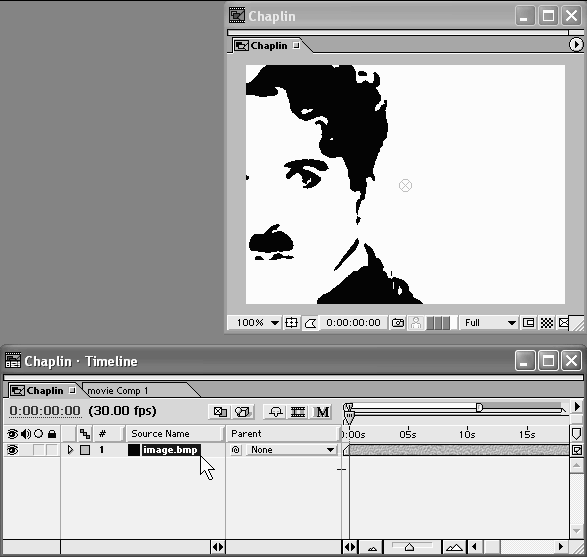This screenshot has height=557, width=587.
Task: Take a snapshot with the camera icon
Action: point(398,323)
